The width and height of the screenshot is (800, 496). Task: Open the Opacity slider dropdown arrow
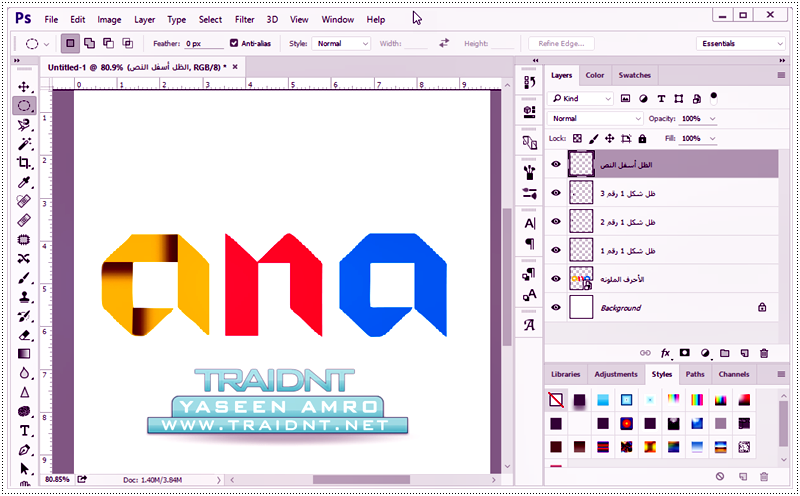tap(713, 118)
